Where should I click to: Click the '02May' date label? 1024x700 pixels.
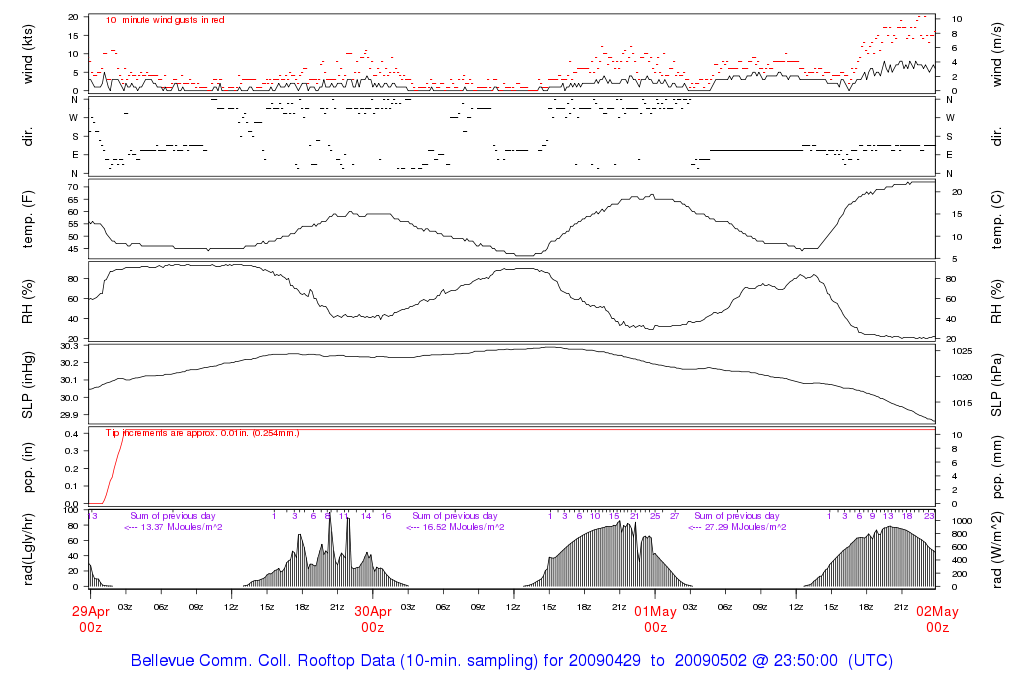pos(937,612)
